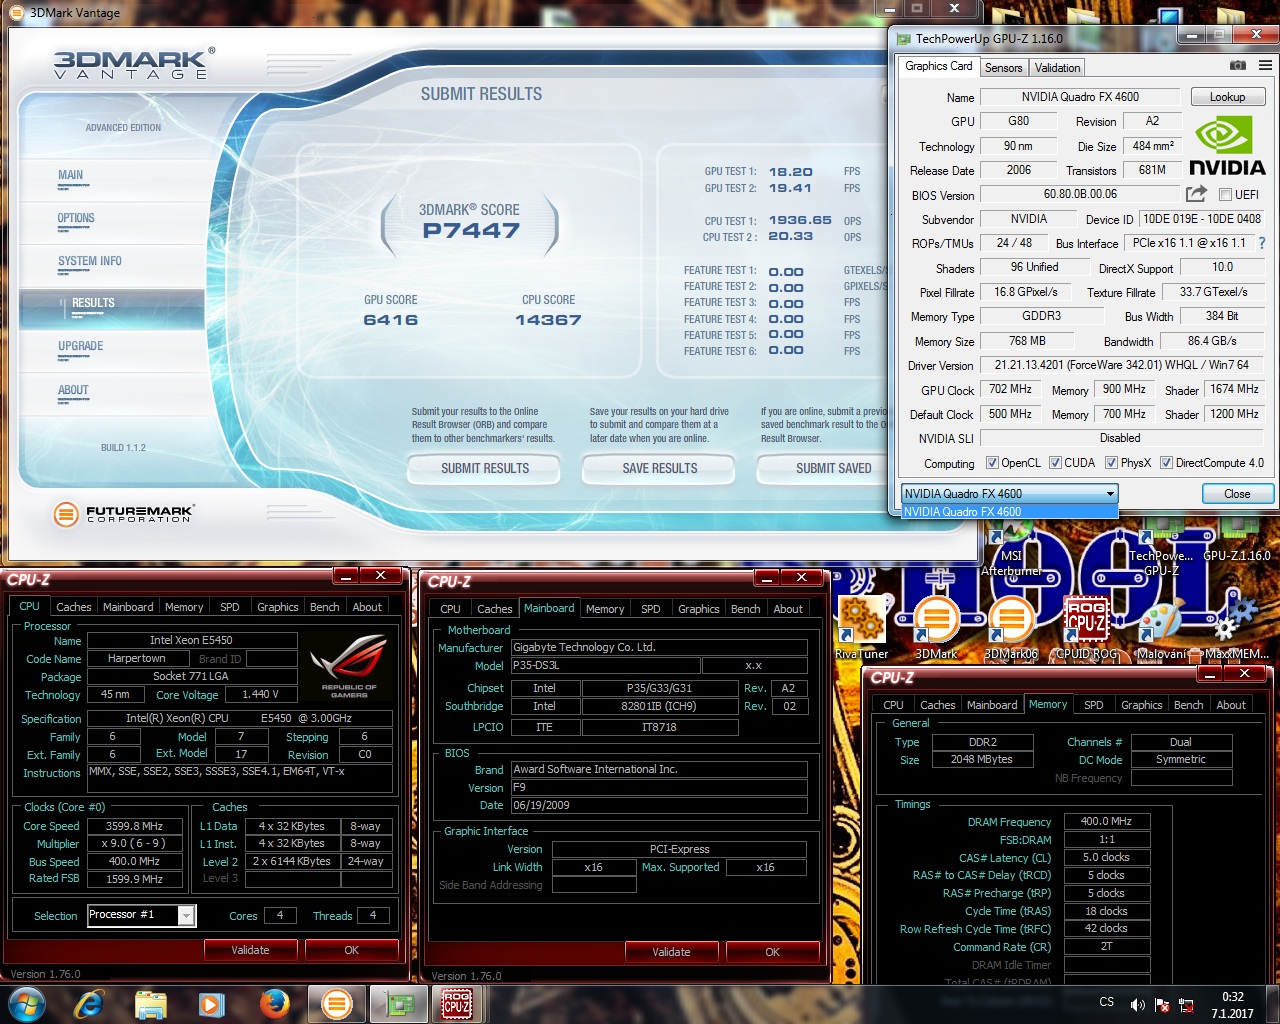Select NVIDIA Quadro FX 4600 from dropdown list

(x=1009, y=511)
